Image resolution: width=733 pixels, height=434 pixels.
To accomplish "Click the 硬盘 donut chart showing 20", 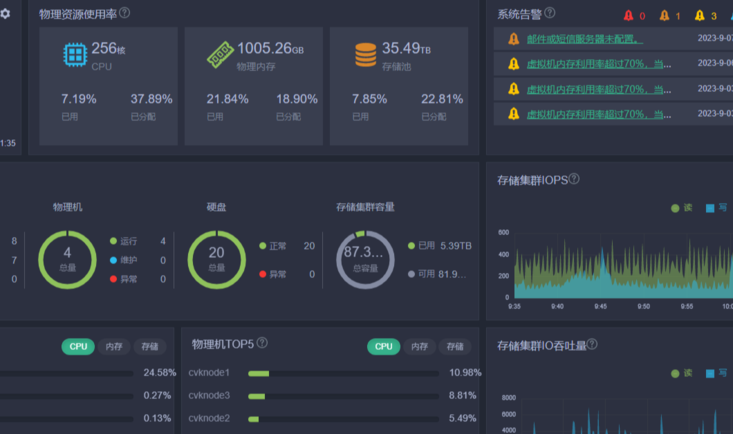I will click(216, 260).
